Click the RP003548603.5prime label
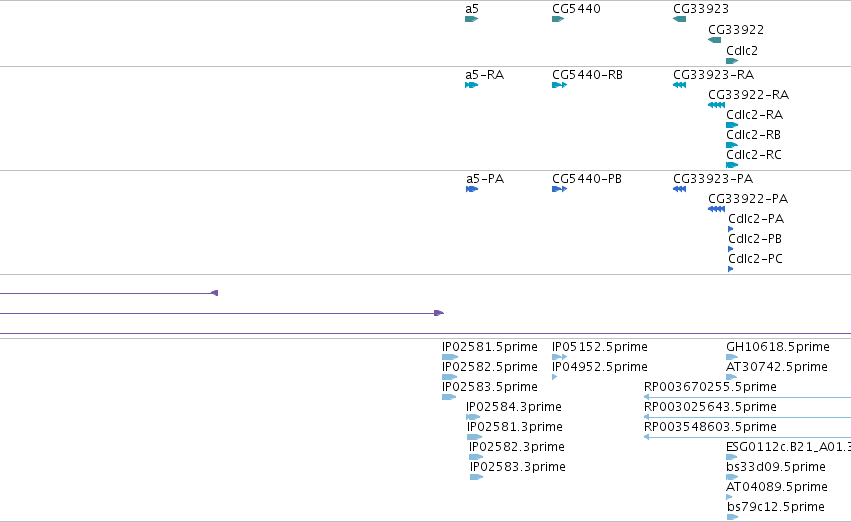851x522 pixels. 710,427
